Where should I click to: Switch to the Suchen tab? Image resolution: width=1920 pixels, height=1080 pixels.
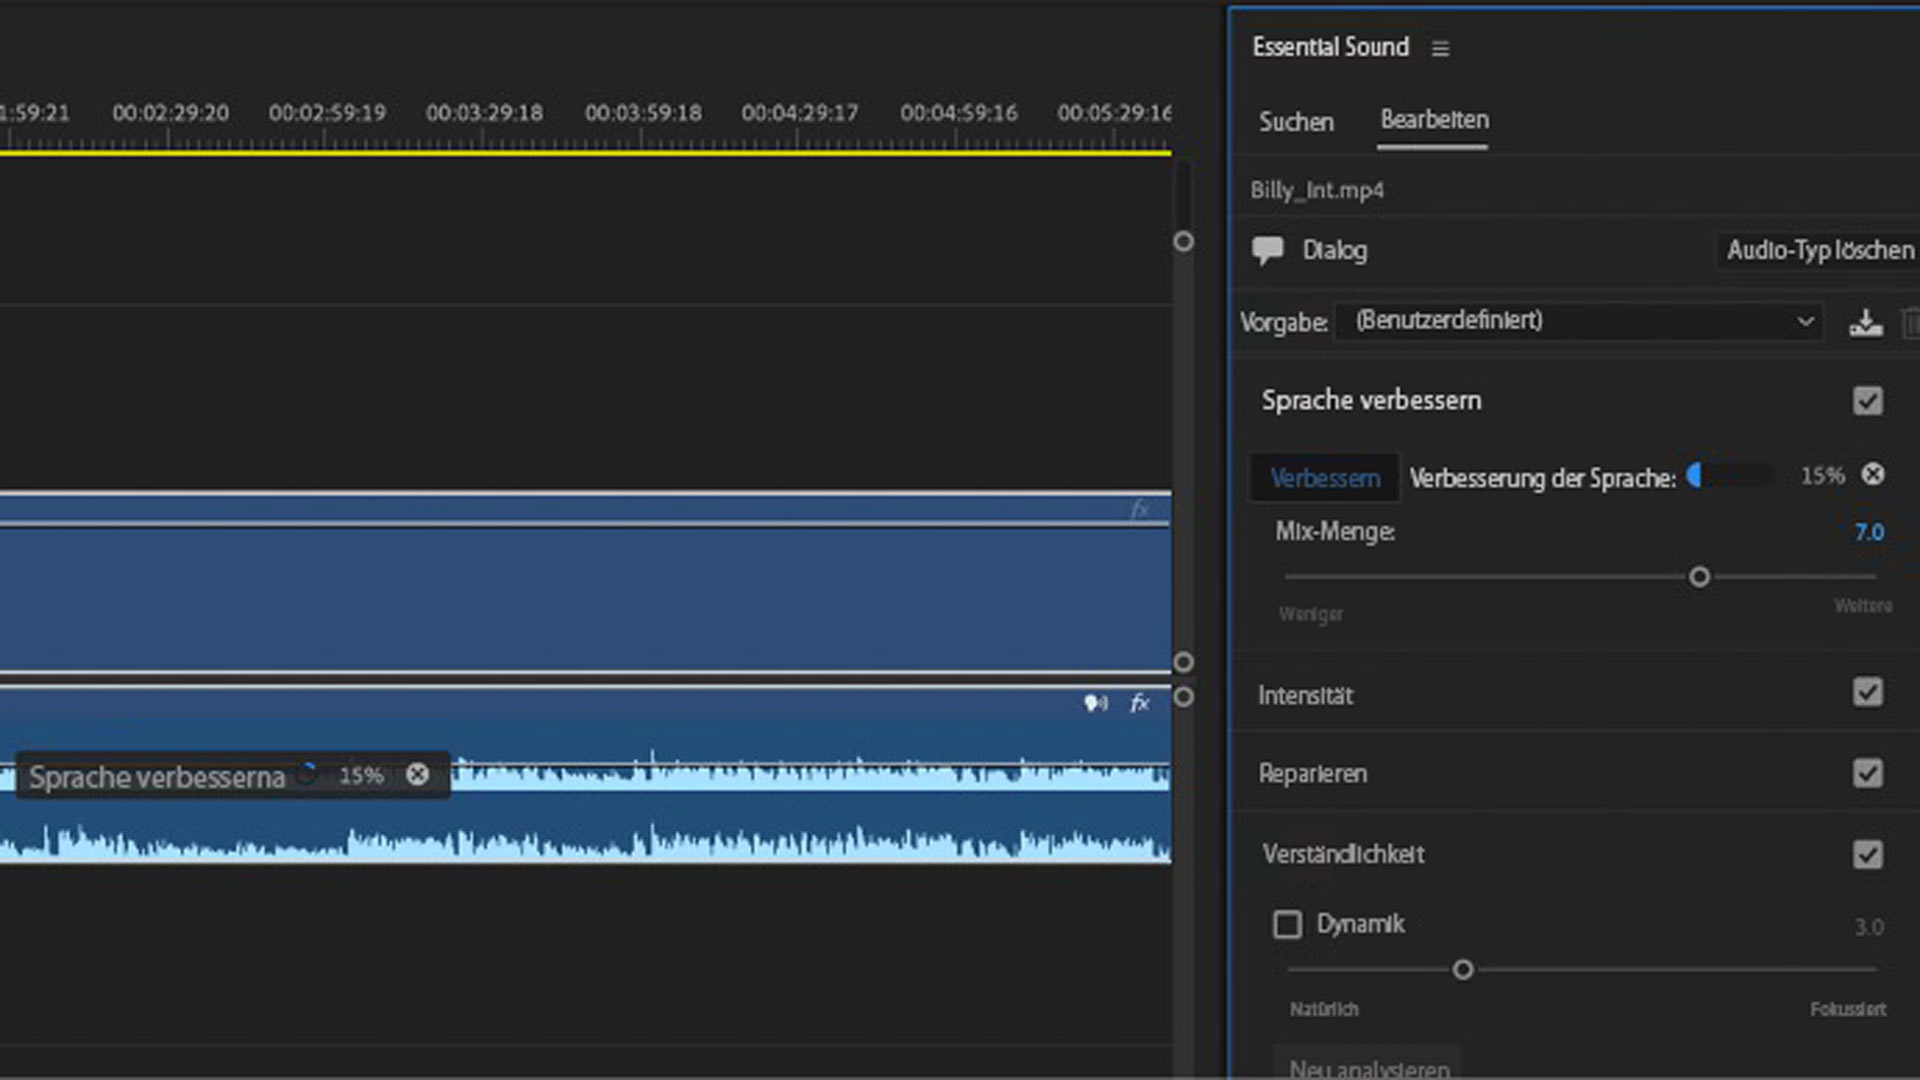1296,122
